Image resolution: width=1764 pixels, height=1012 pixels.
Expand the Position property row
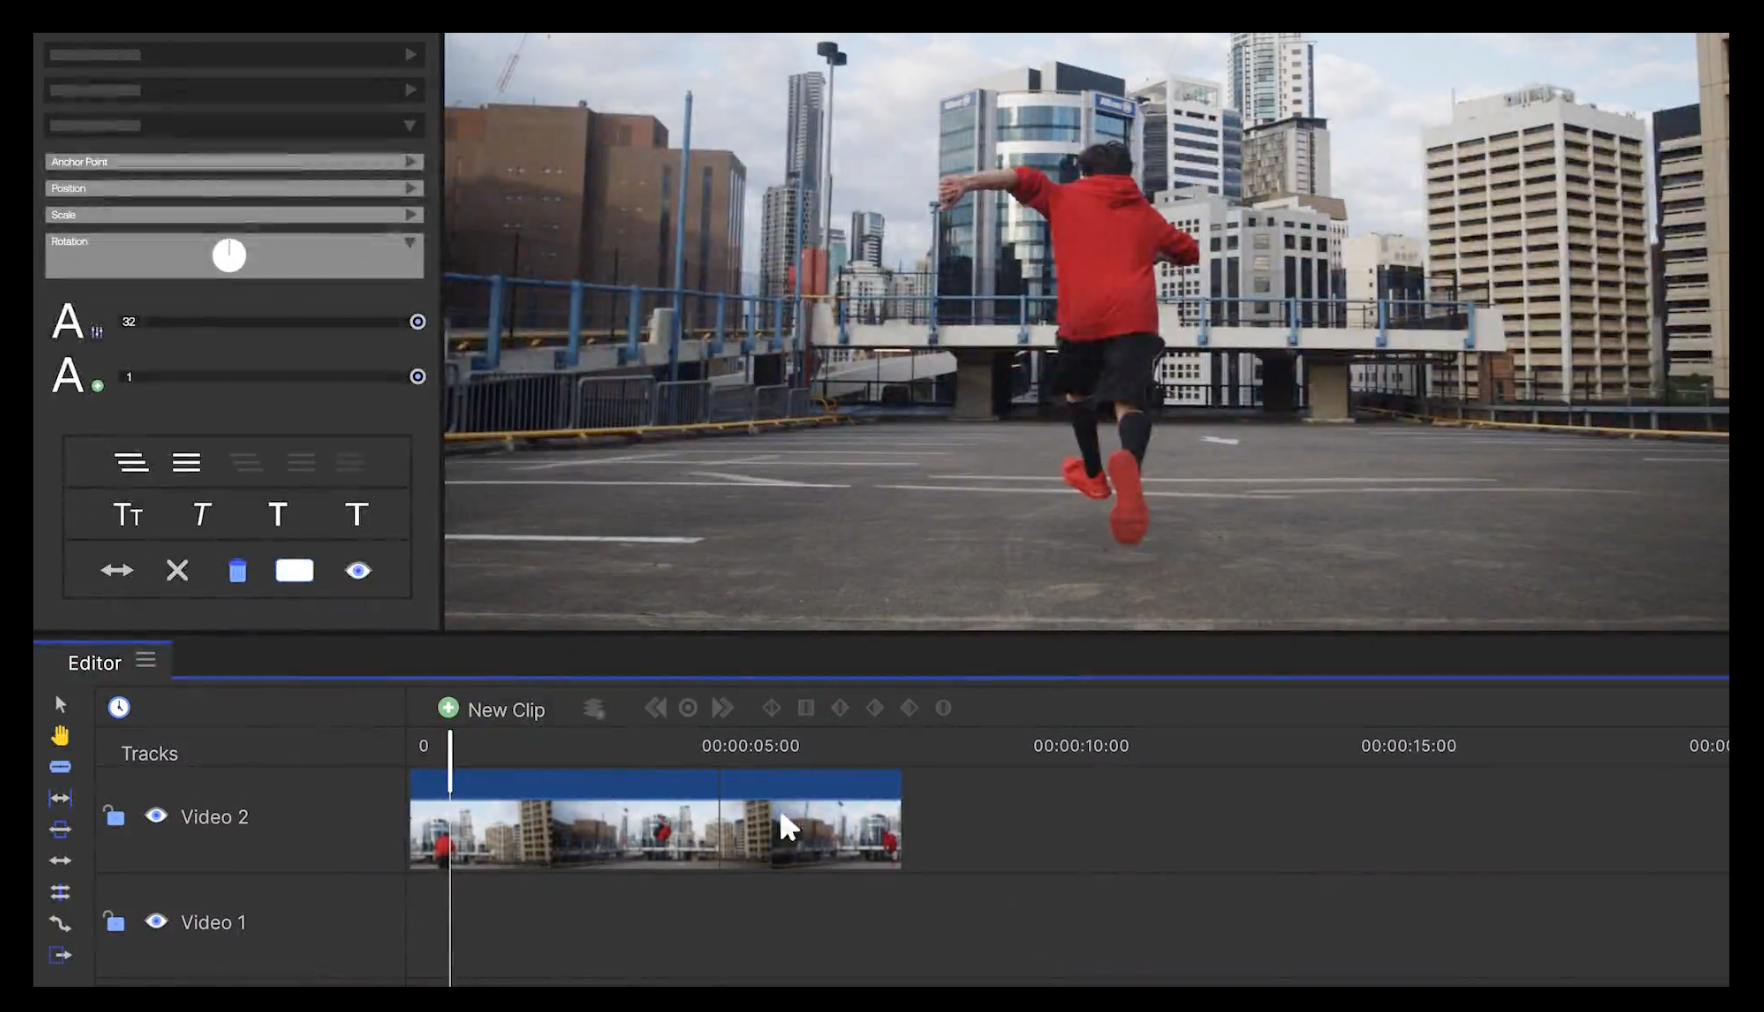(x=410, y=188)
